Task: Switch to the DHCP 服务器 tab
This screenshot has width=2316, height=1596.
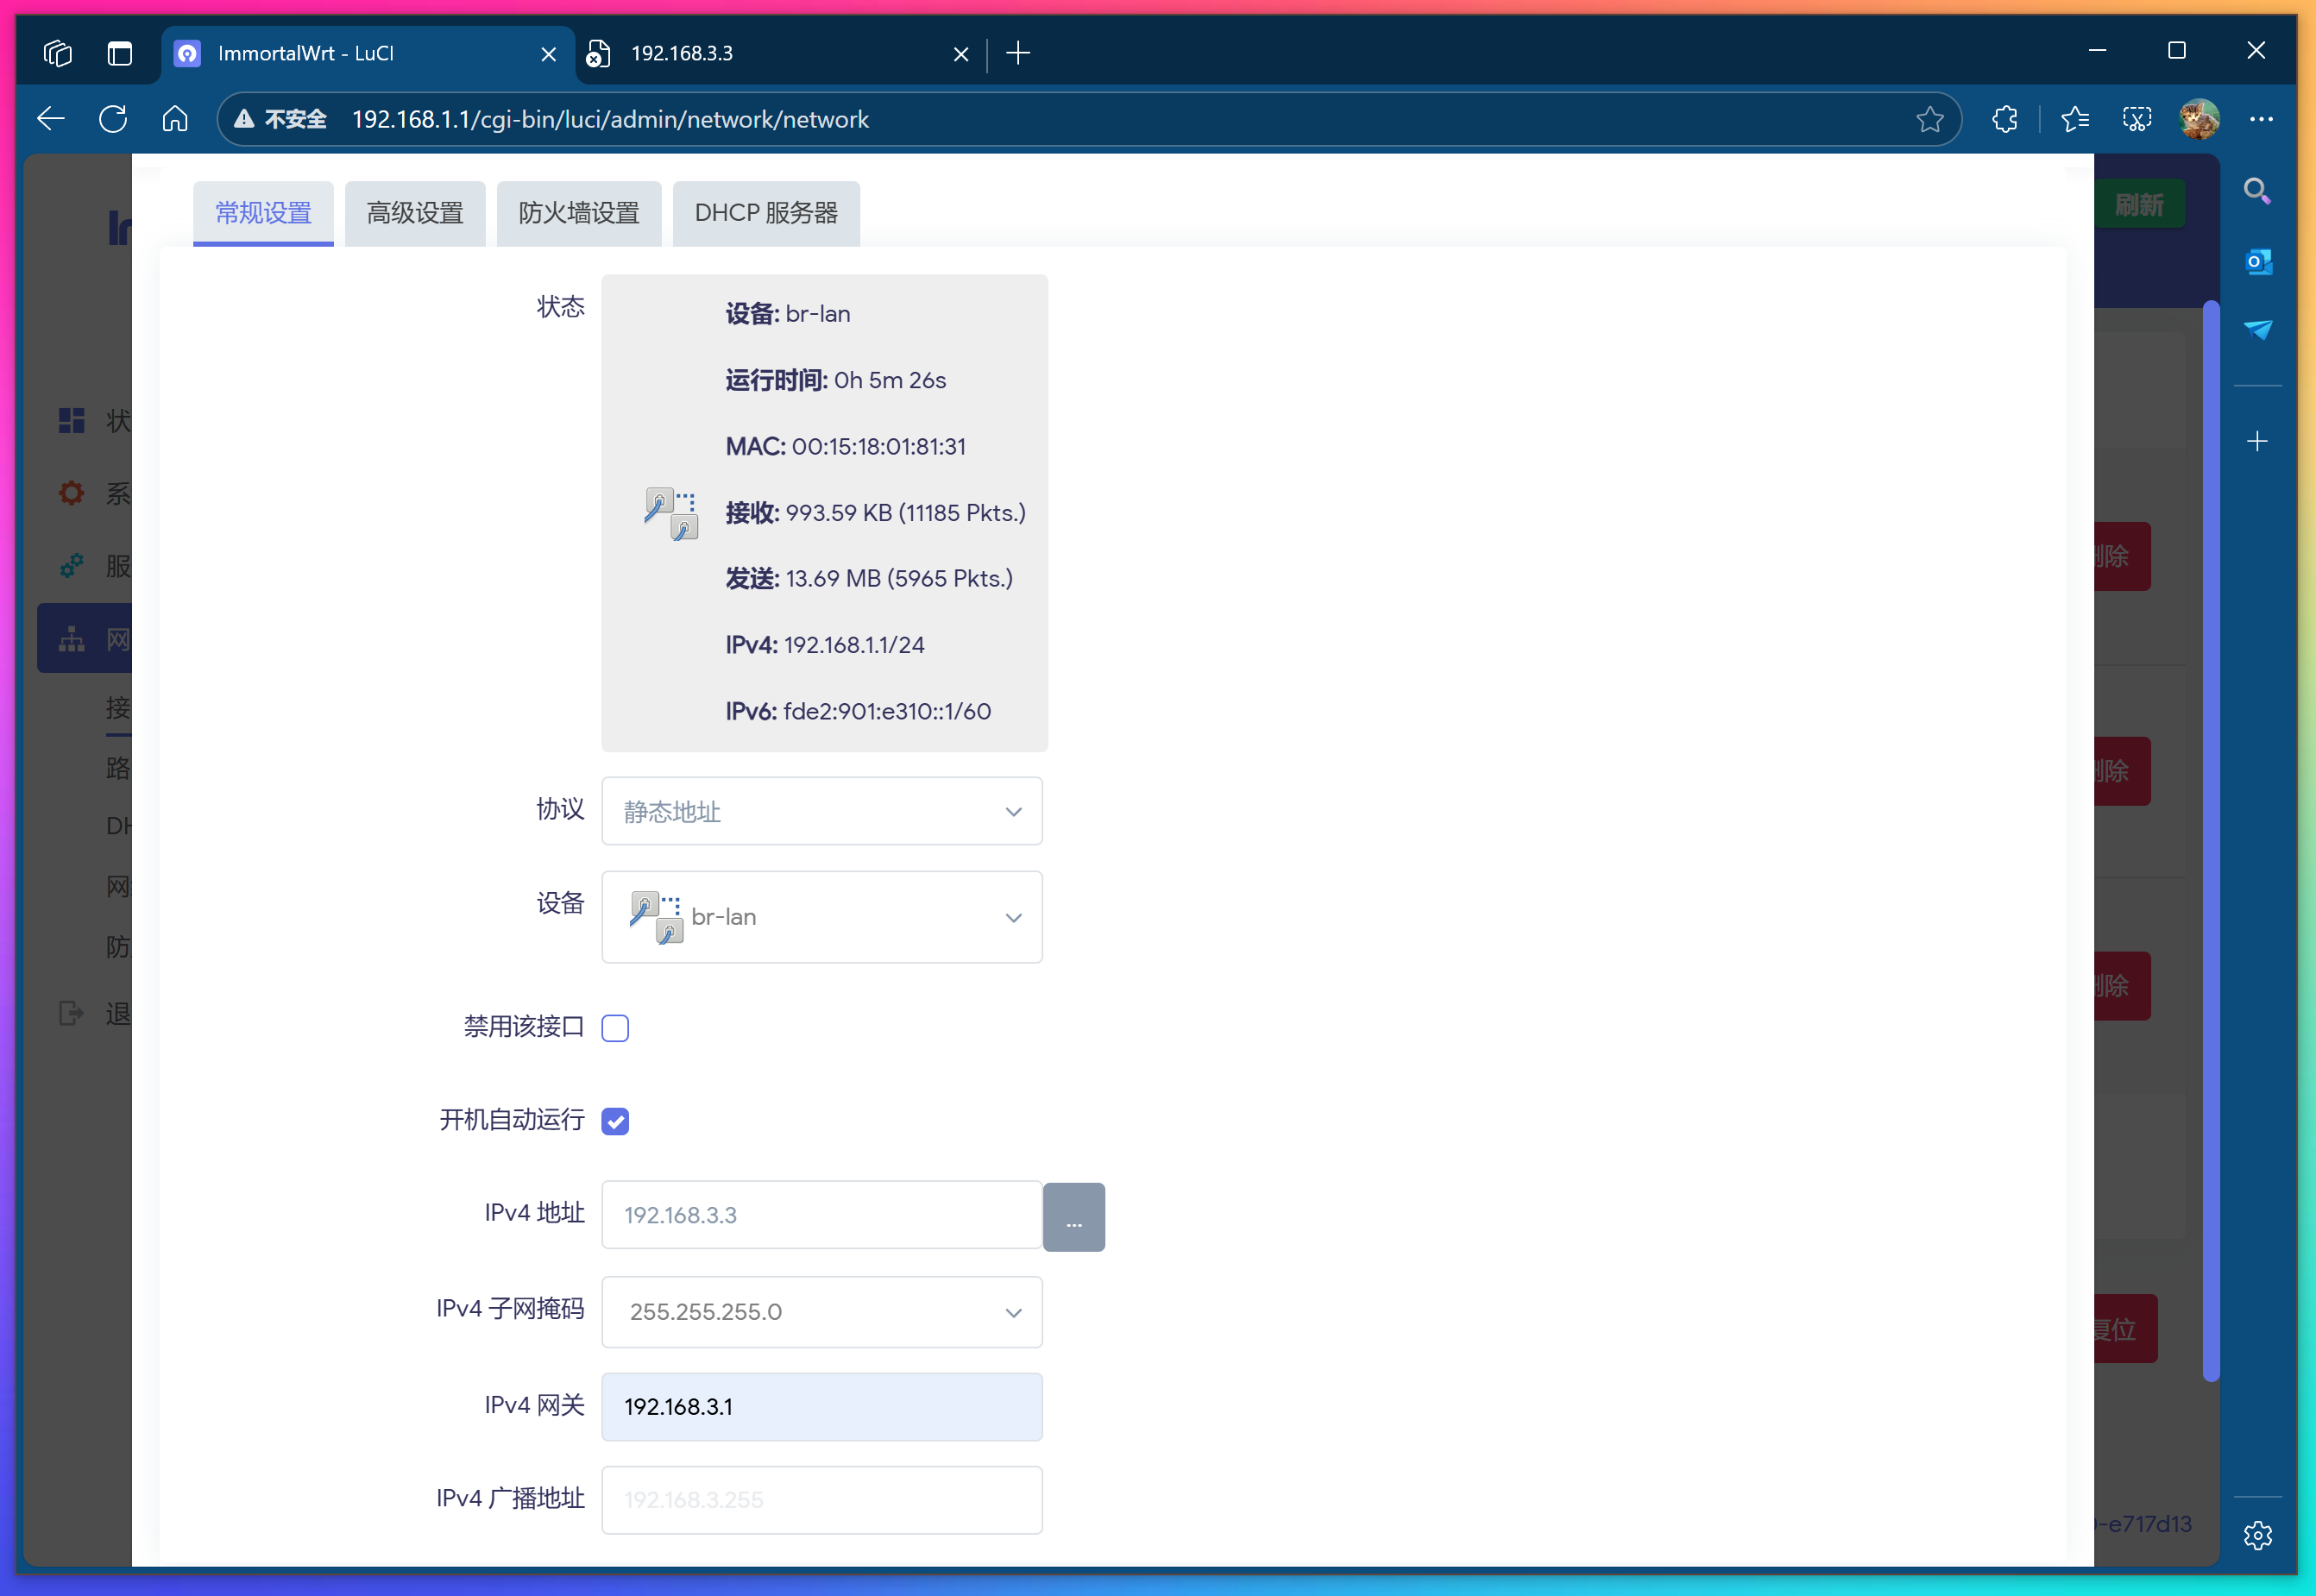Action: point(766,212)
